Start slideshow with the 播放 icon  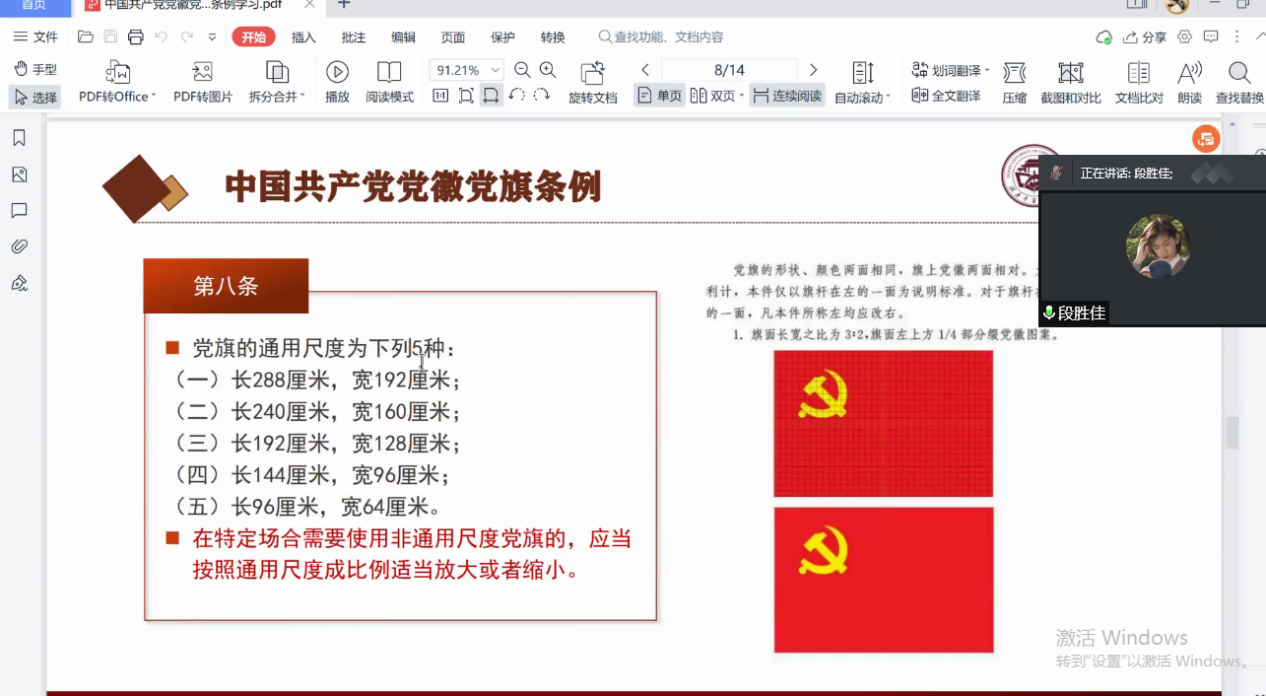coord(337,73)
